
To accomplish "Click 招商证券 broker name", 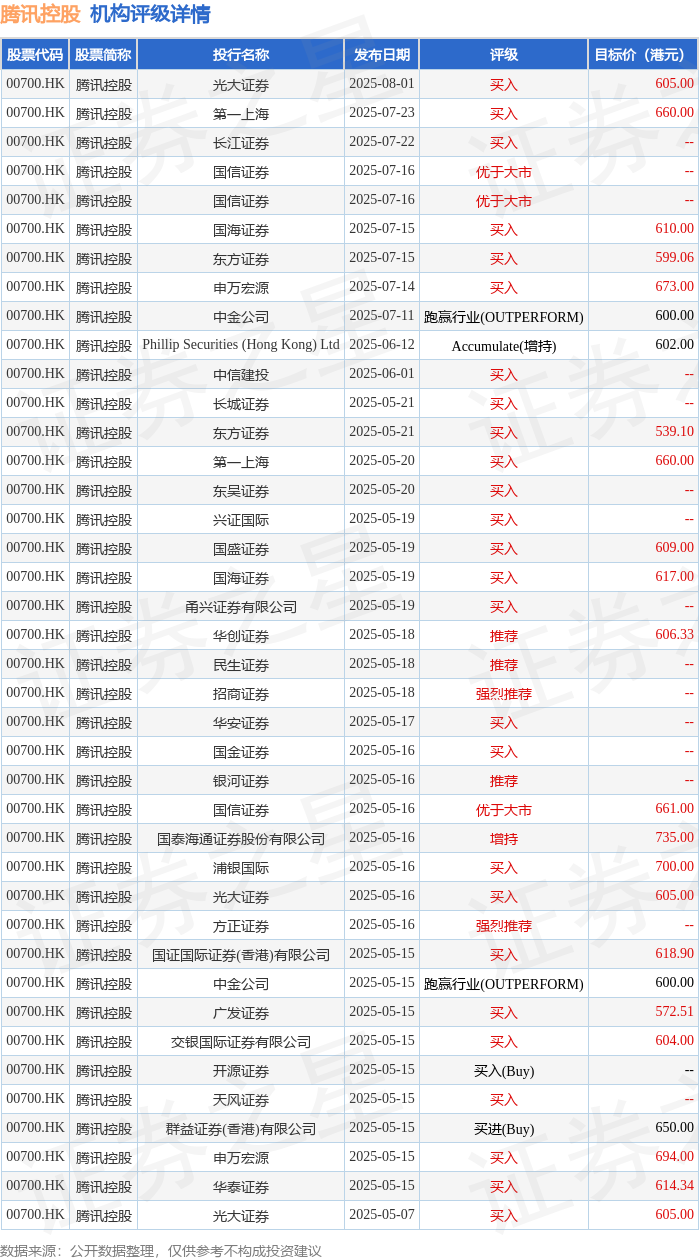I will click(241, 694).
